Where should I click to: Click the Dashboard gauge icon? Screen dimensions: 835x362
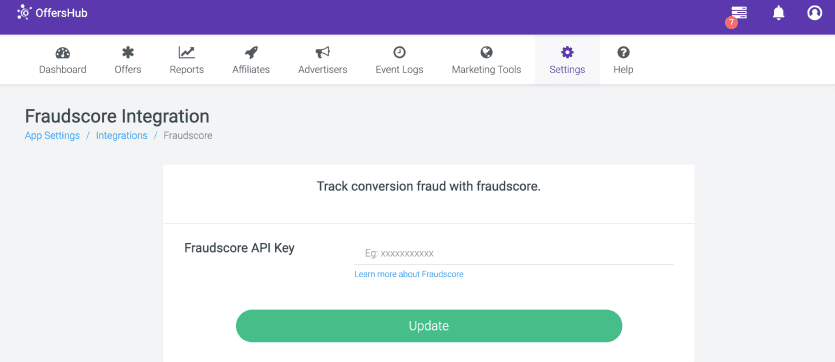[x=62, y=53]
